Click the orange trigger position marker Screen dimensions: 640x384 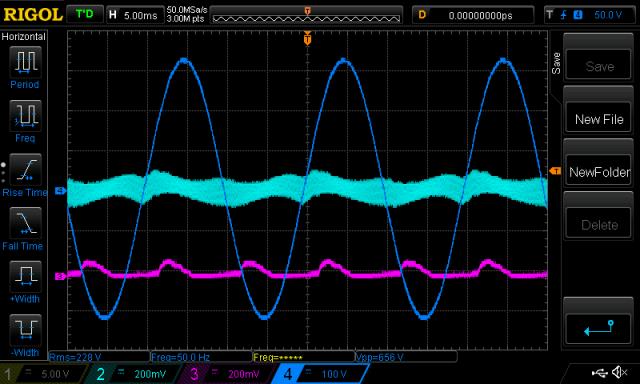pos(307,39)
